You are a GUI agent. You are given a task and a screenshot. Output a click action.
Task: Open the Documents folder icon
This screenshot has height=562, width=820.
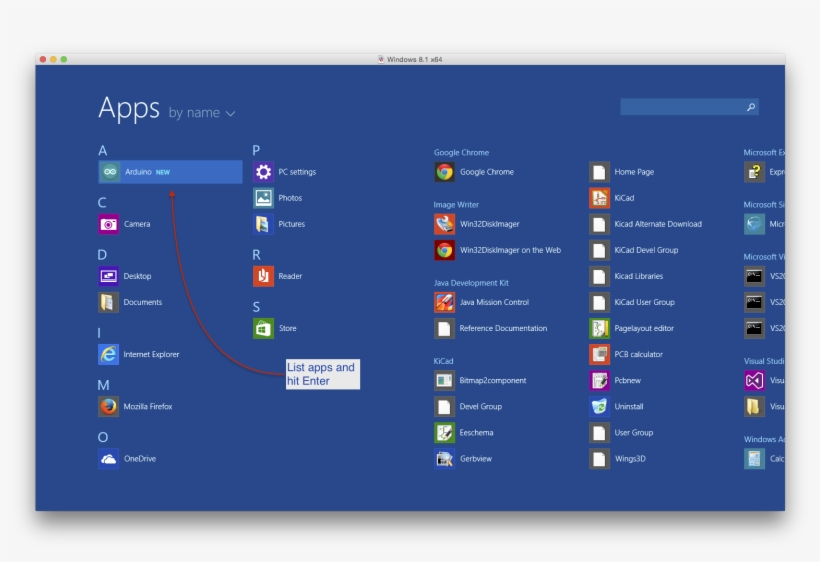click(x=109, y=302)
